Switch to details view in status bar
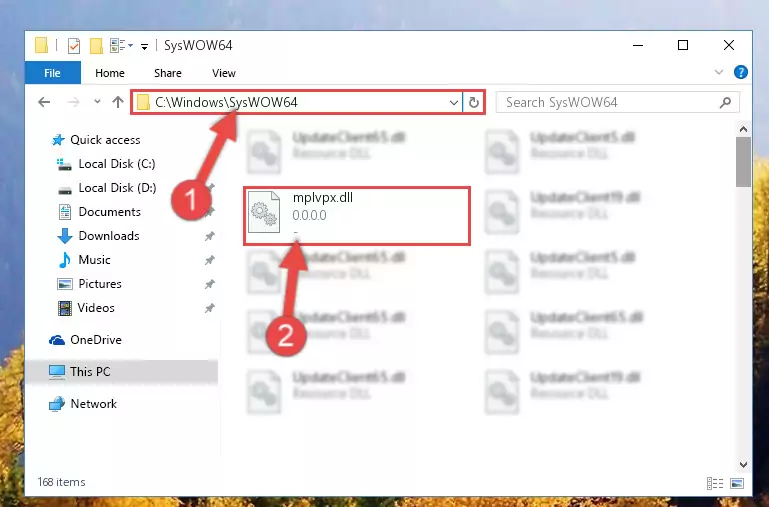Image resolution: width=769 pixels, height=507 pixels. pos(715,483)
